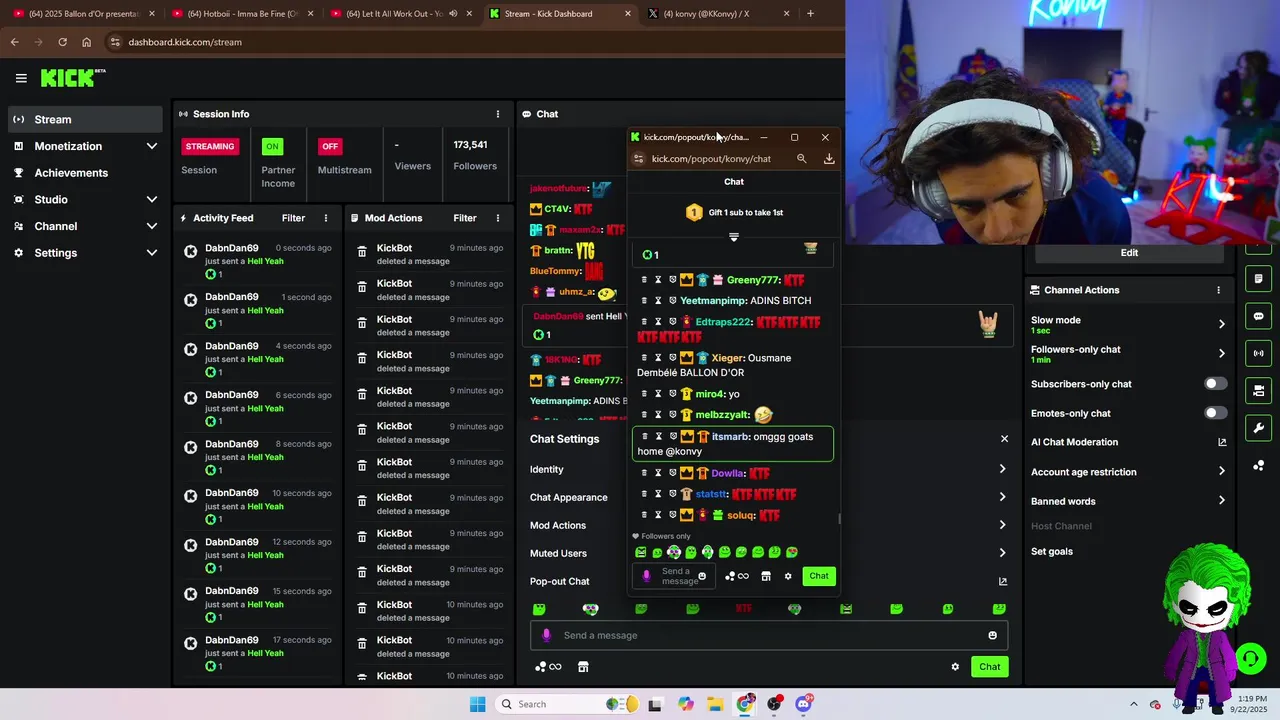1280x720 pixels.
Task: Switch to 2025 Ballon d'Or browser tab
Action: [84, 14]
